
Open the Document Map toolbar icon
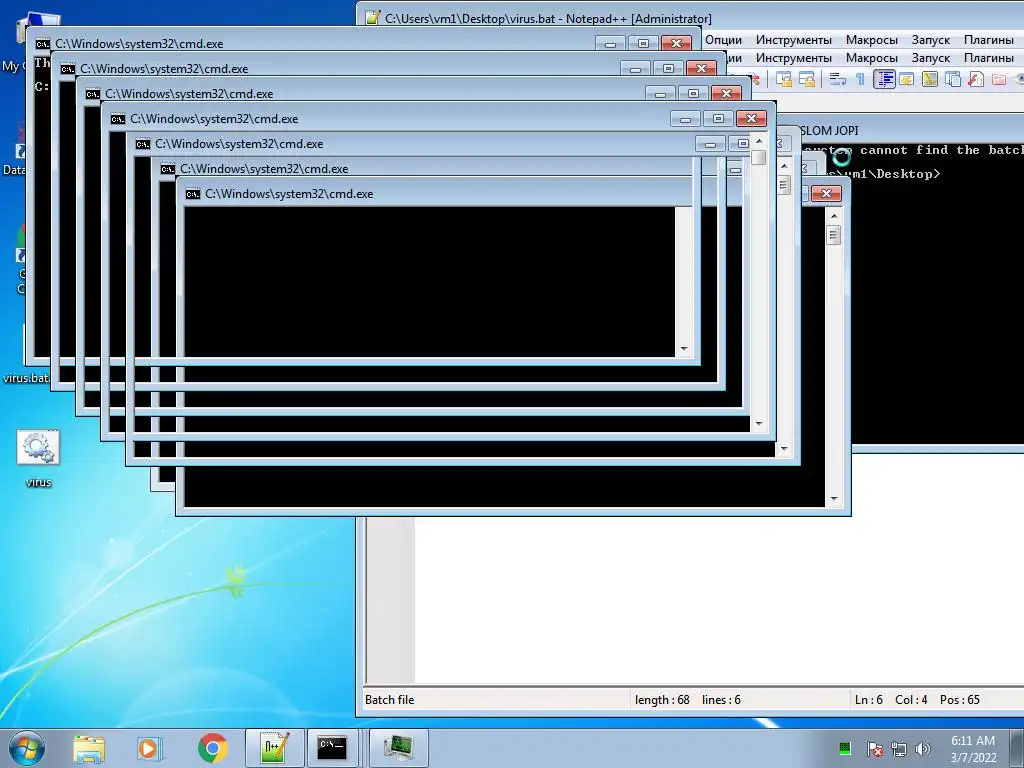click(929, 80)
